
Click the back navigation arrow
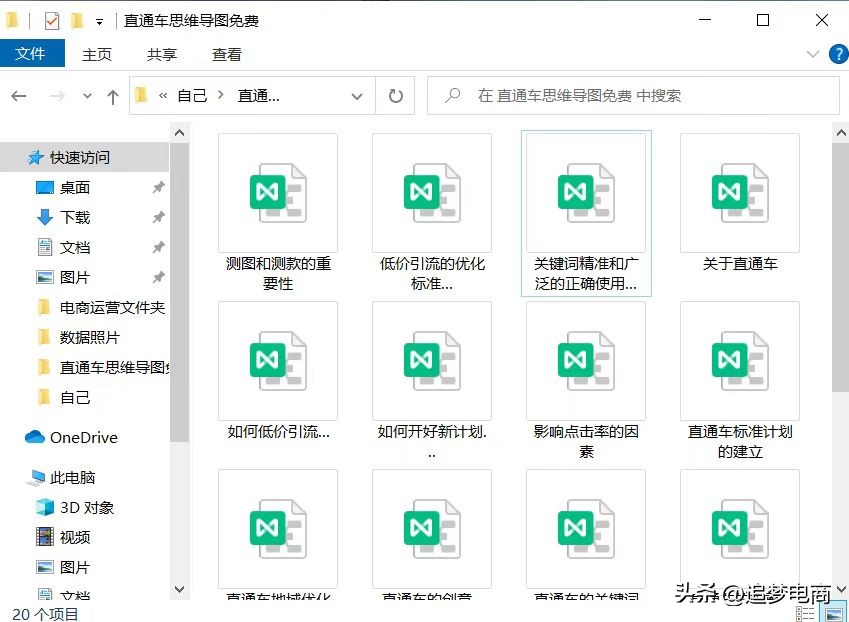18,95
